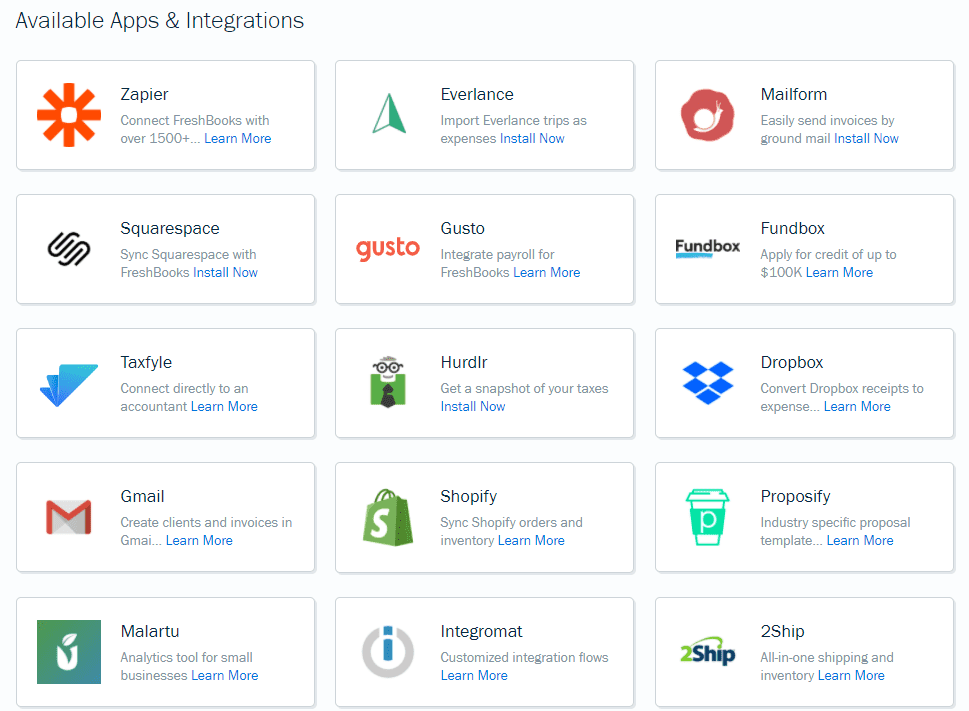
Task: Click the Gusto wordmark logo
Action: [x=388, y=248]
